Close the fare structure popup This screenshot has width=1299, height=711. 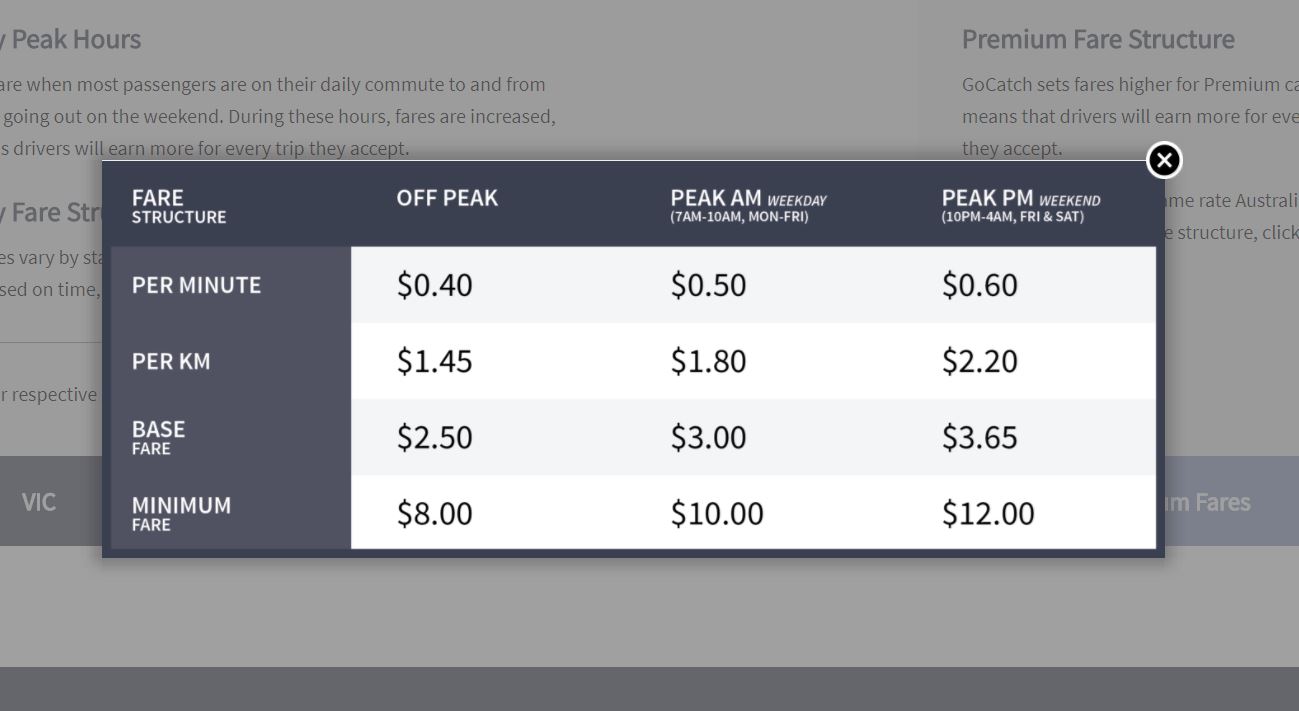tap(1164, 160)
